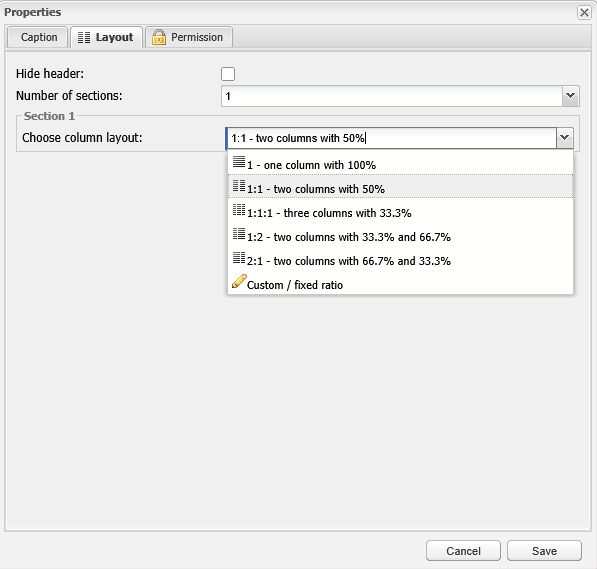Open the Permission tab
This screenshot has height=569, width=597.
[189, 37]
